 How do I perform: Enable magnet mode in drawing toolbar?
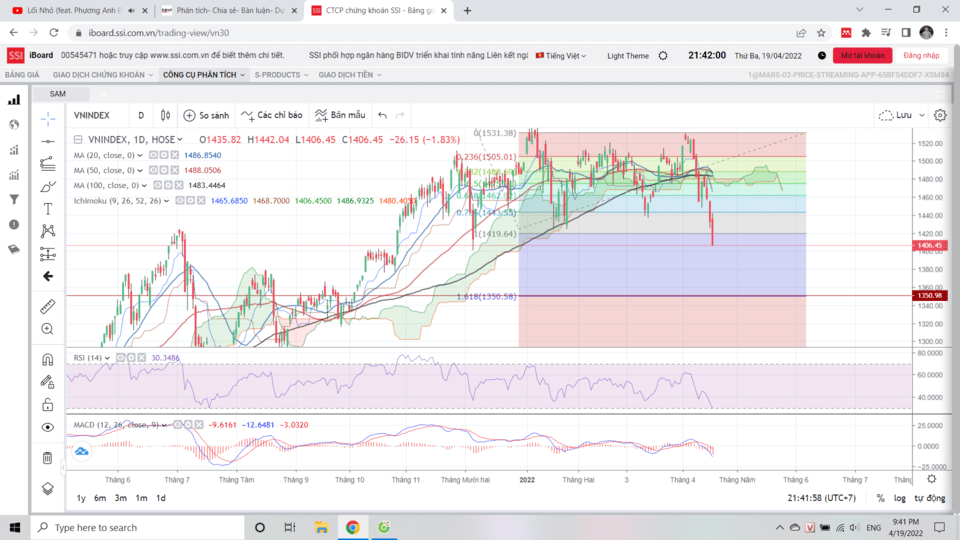[47, 359]
